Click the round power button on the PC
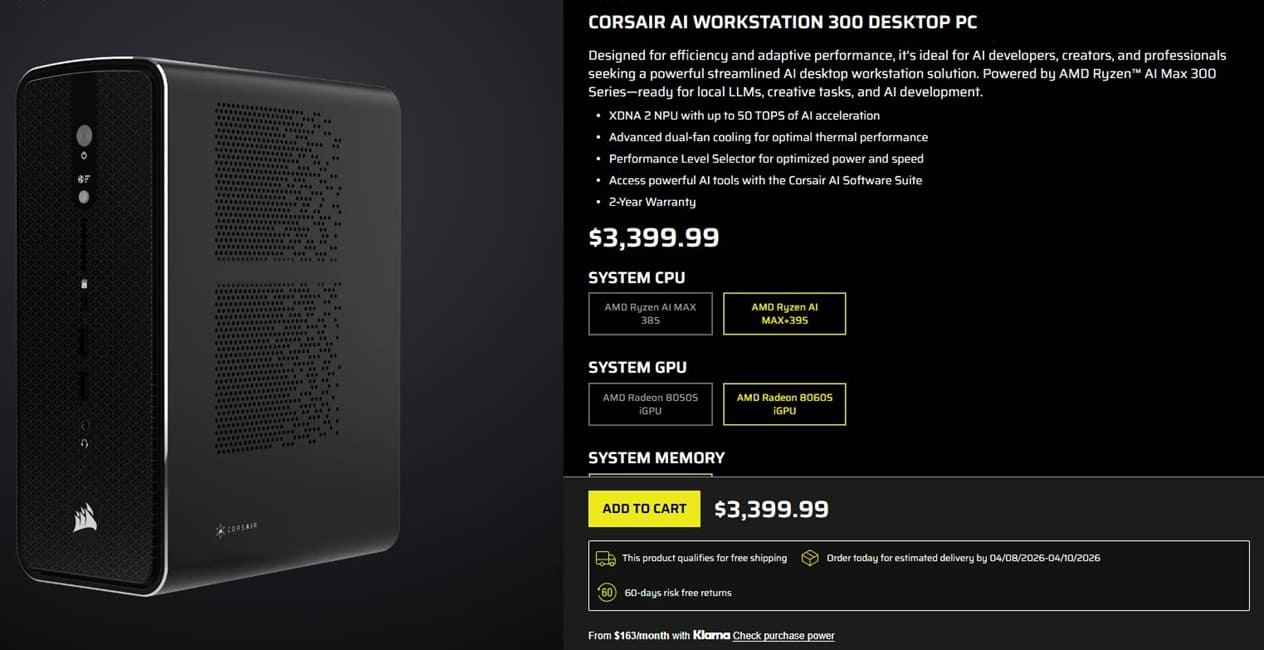The width and height of the screenshot is (1264, 650). (x=84, y=134)
